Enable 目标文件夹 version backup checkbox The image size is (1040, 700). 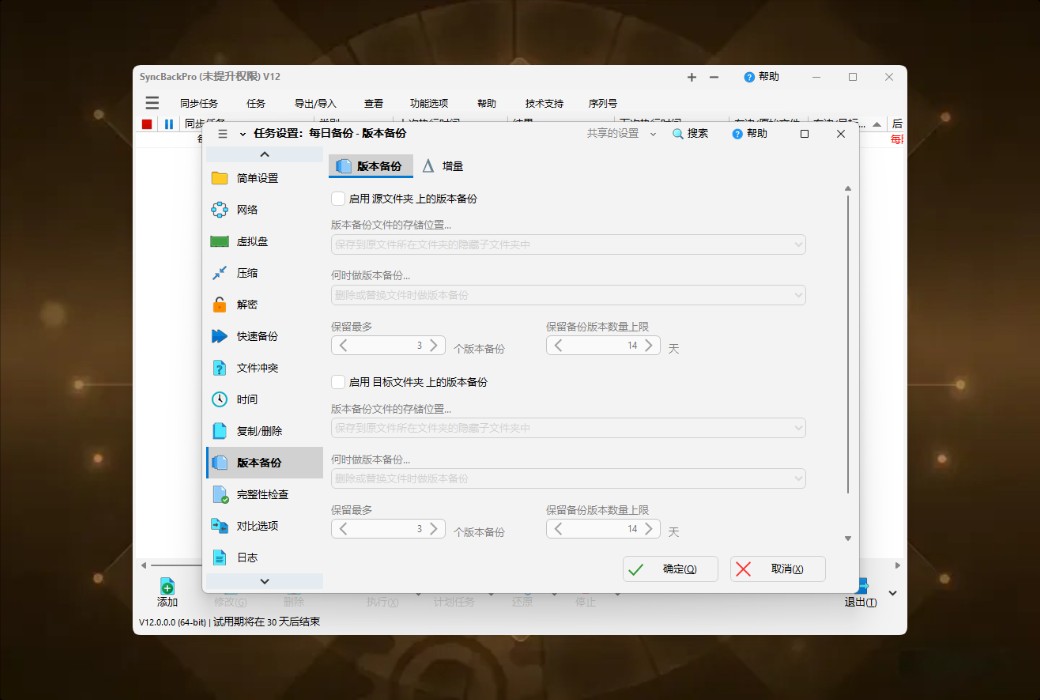click(338, 382)
